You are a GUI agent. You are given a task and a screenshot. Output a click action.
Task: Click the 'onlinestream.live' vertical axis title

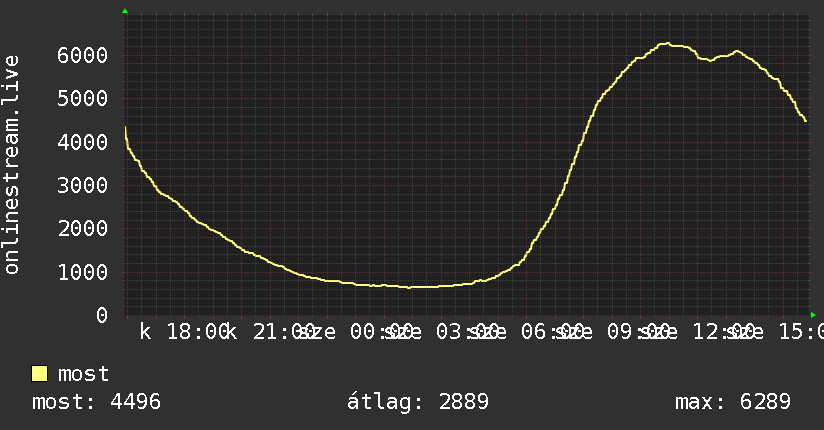click(x=12, y=165)
